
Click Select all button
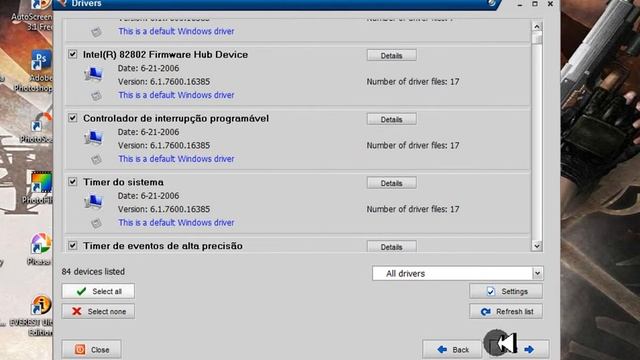[98, 291]
